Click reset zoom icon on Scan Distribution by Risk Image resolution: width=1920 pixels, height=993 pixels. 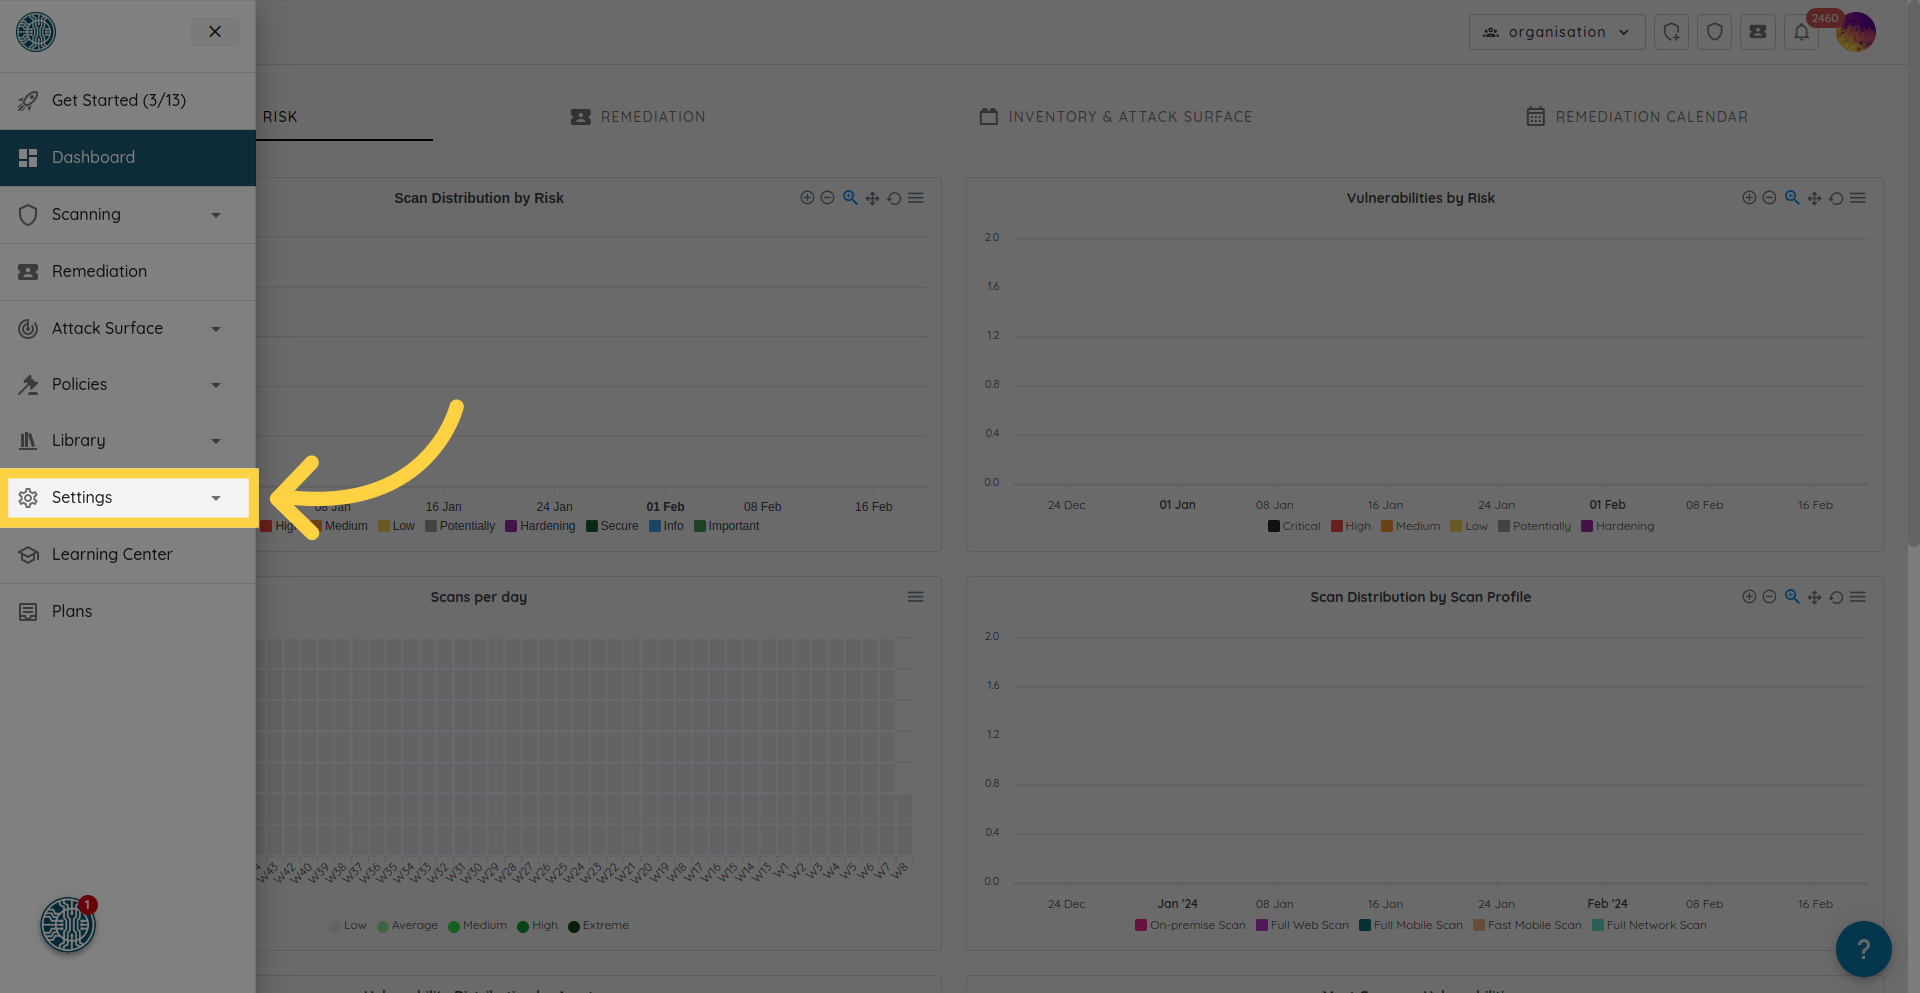(894, 198)
